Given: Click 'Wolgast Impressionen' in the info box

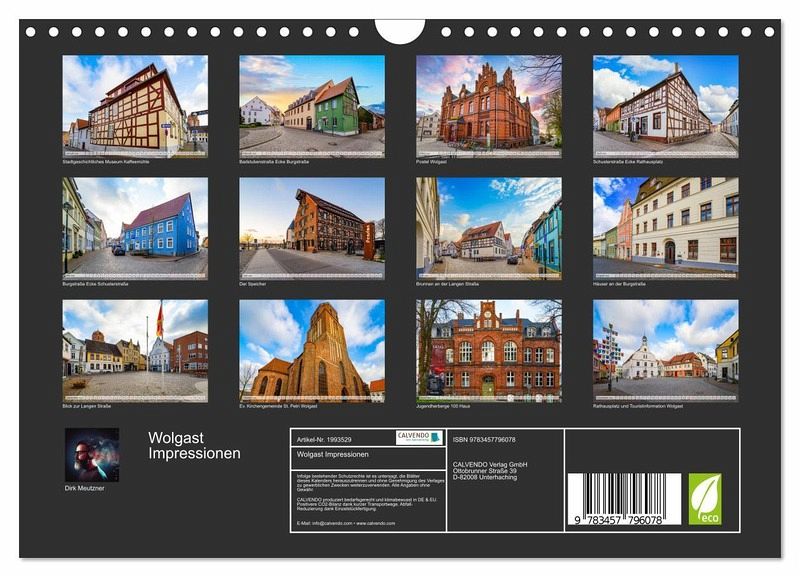Looking at the screenshot, I should point(333,454).
